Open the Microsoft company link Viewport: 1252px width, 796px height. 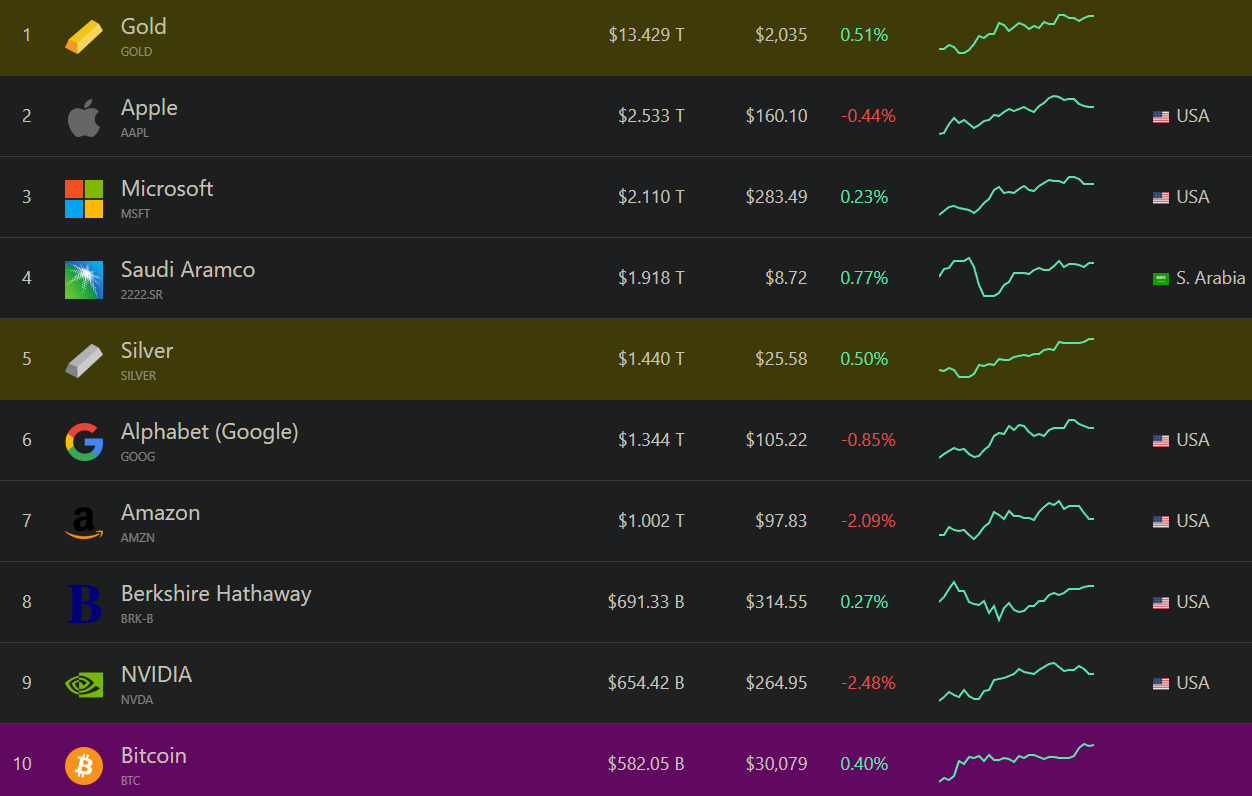[167, 189]
